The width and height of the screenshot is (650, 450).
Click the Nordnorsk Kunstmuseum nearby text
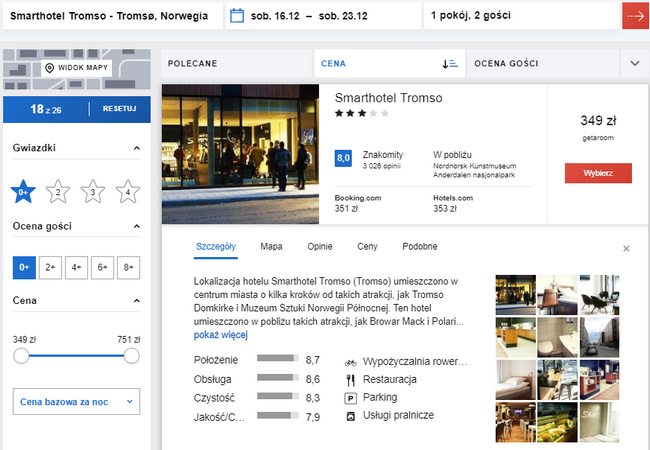pos(475,166)
